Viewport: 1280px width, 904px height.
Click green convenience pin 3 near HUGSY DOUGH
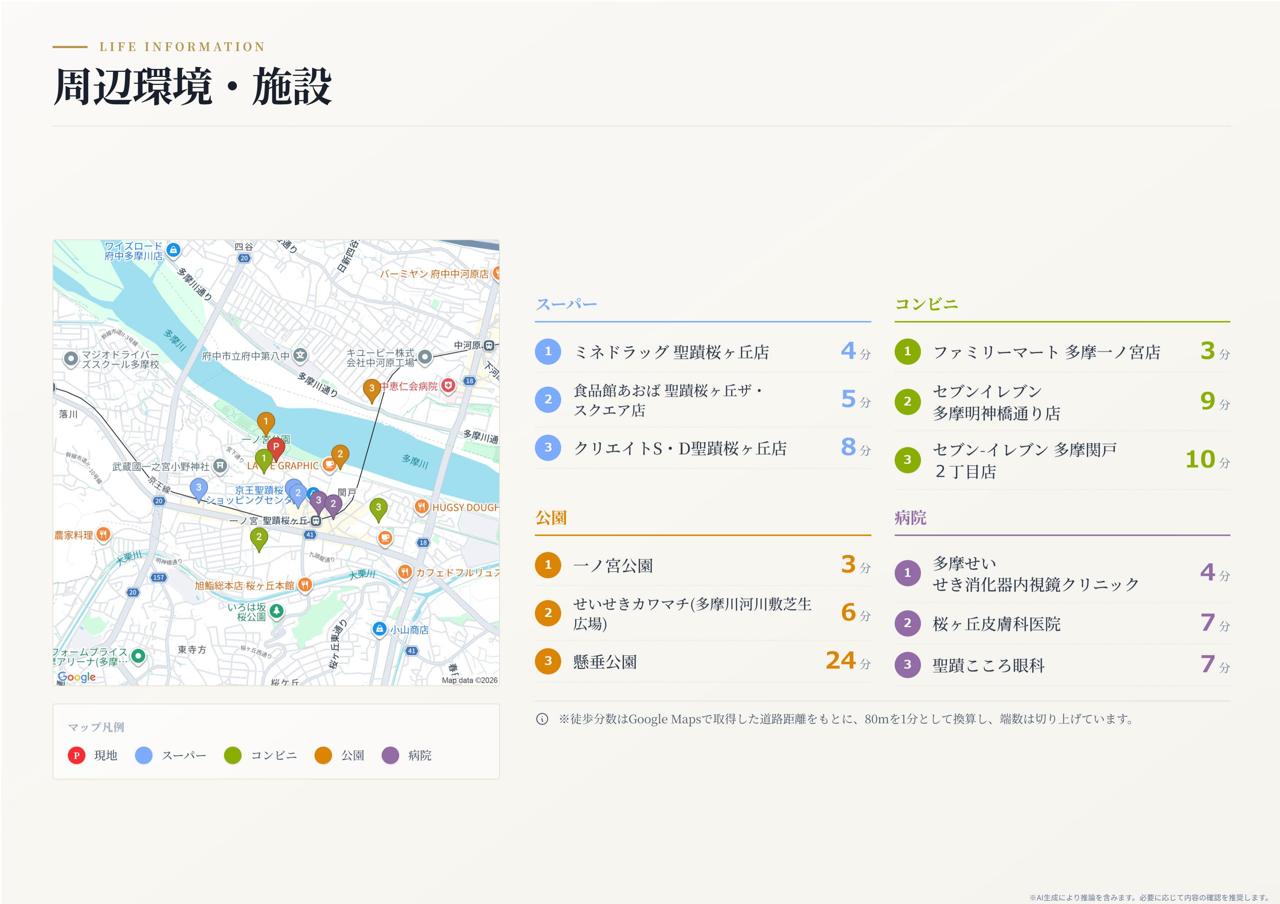378,509
